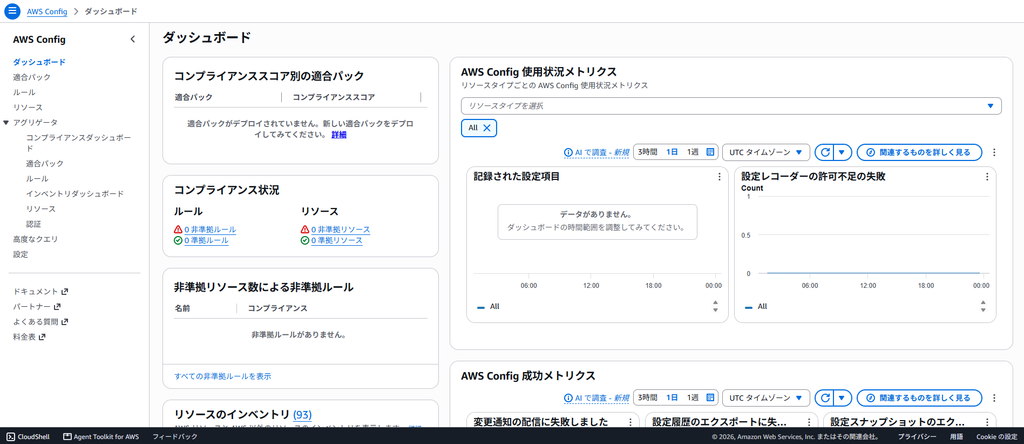Image resolution: width=1024 pixels, height=444 pixels.
Task: Open 設定レコーダーの許可不足の失敗 widget options menu
Action: tap(987, 176)
